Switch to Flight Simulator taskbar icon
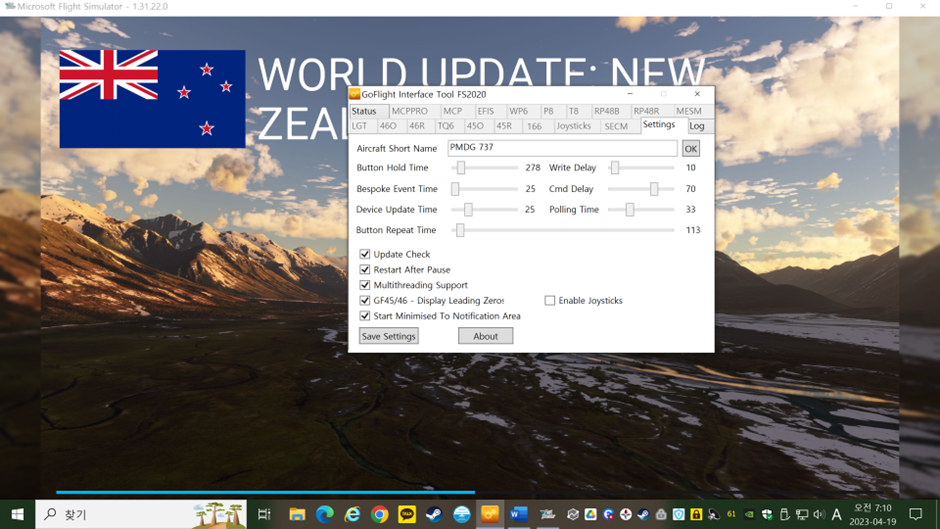Screen dimensions: 940x529 coord(547,514)
